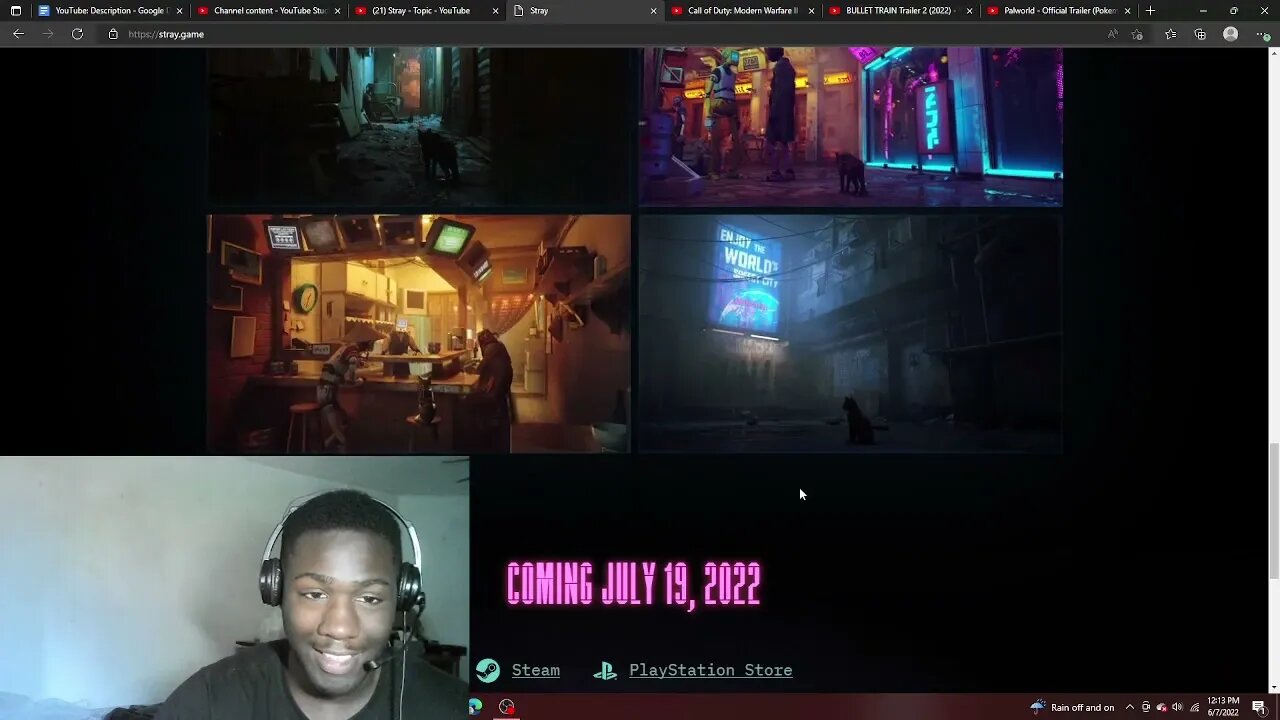Close the BULLET TRAIN Trailer tab
Viewport: 1280px width, 720px height.
[x=969, y=11]
